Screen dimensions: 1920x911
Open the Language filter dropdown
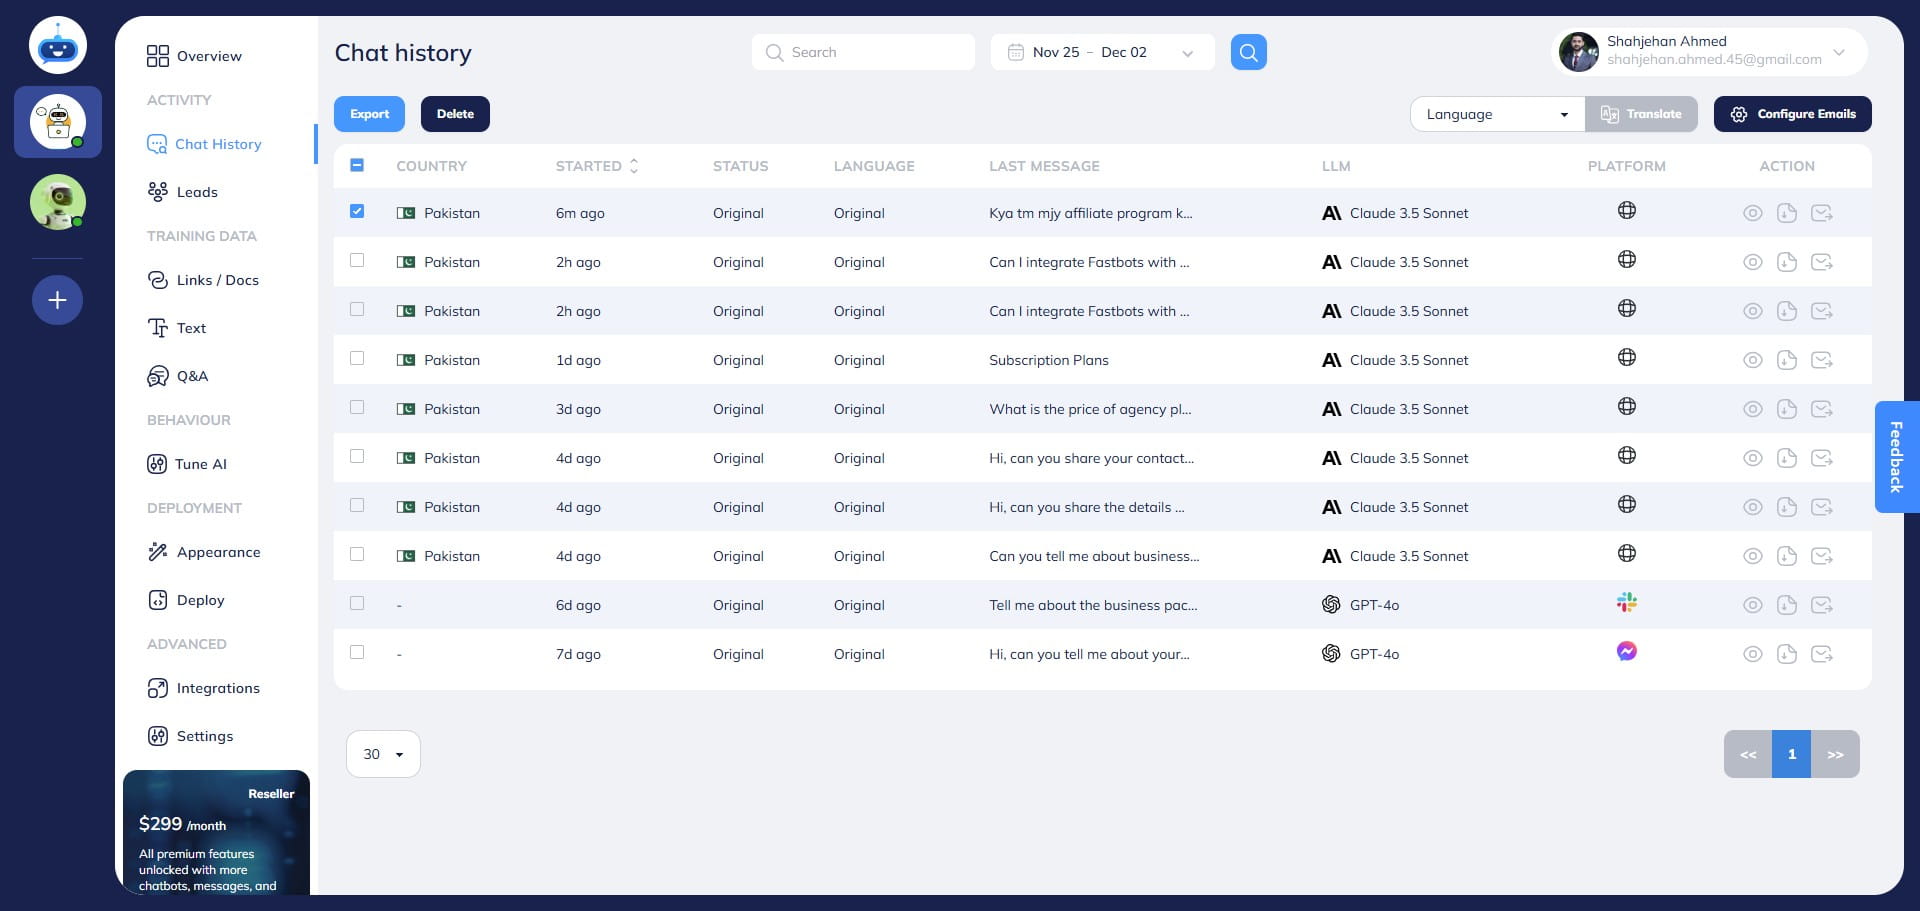[x=1496, y=113]
